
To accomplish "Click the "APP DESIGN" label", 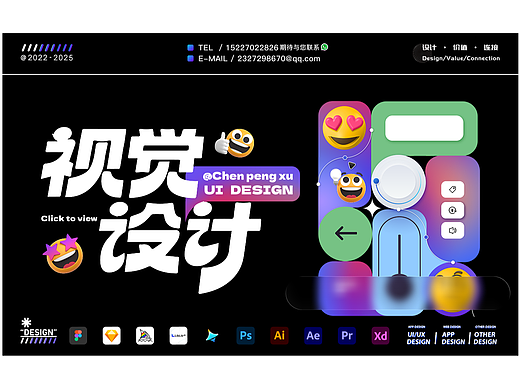I will (453, 338).
